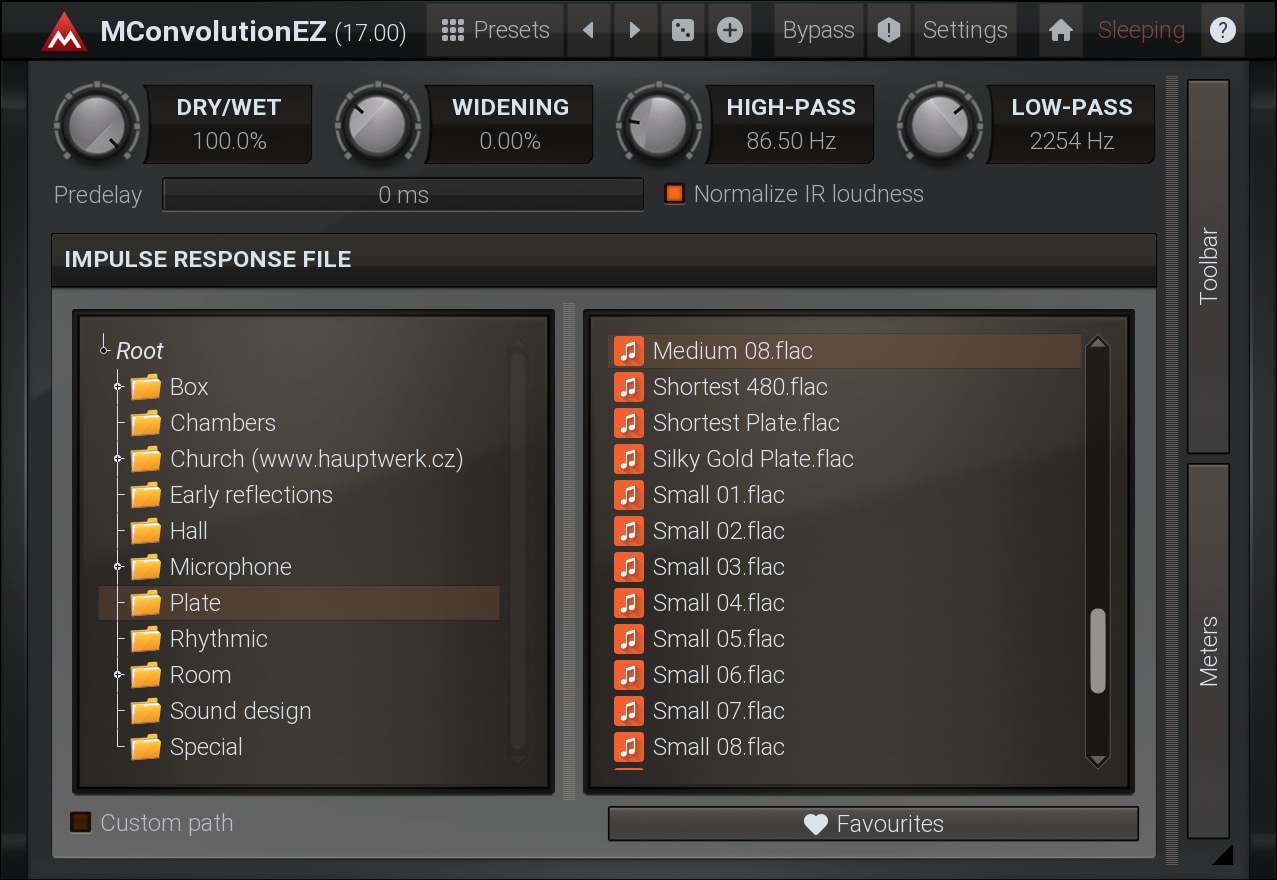Open the home icon menu
This screenshot has width=1277, height=880.
tap(1061, 31)
